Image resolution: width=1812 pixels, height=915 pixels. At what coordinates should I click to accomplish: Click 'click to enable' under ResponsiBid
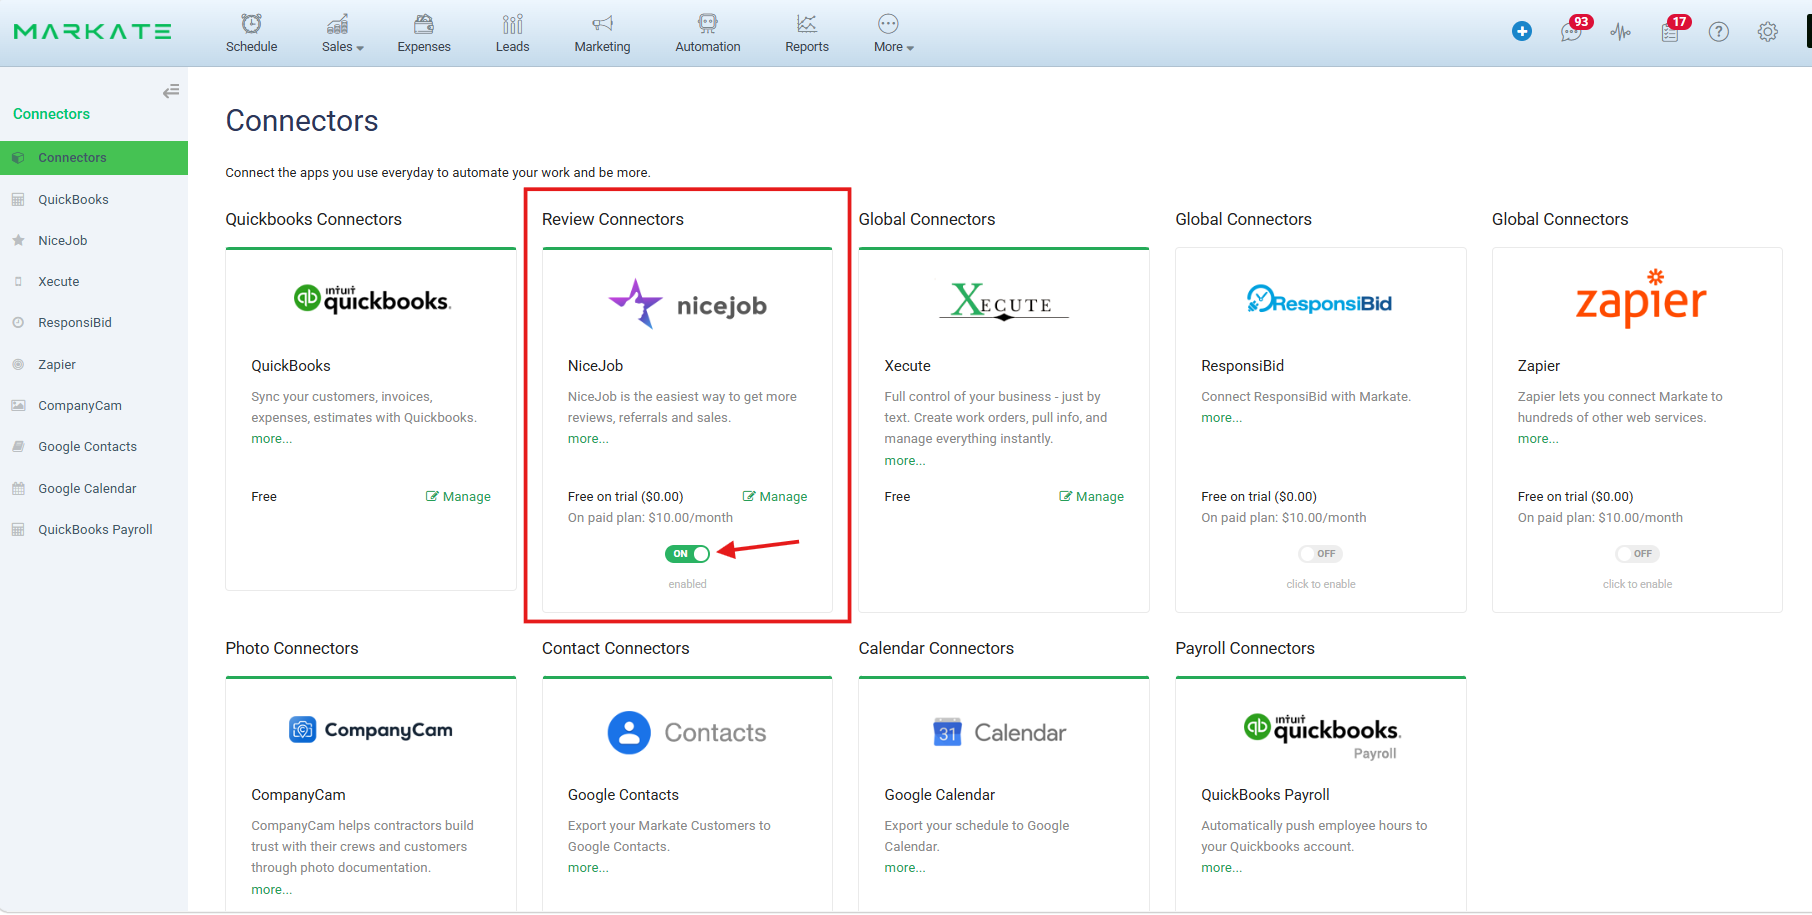pyautogui.click(x=1321, y=584)
